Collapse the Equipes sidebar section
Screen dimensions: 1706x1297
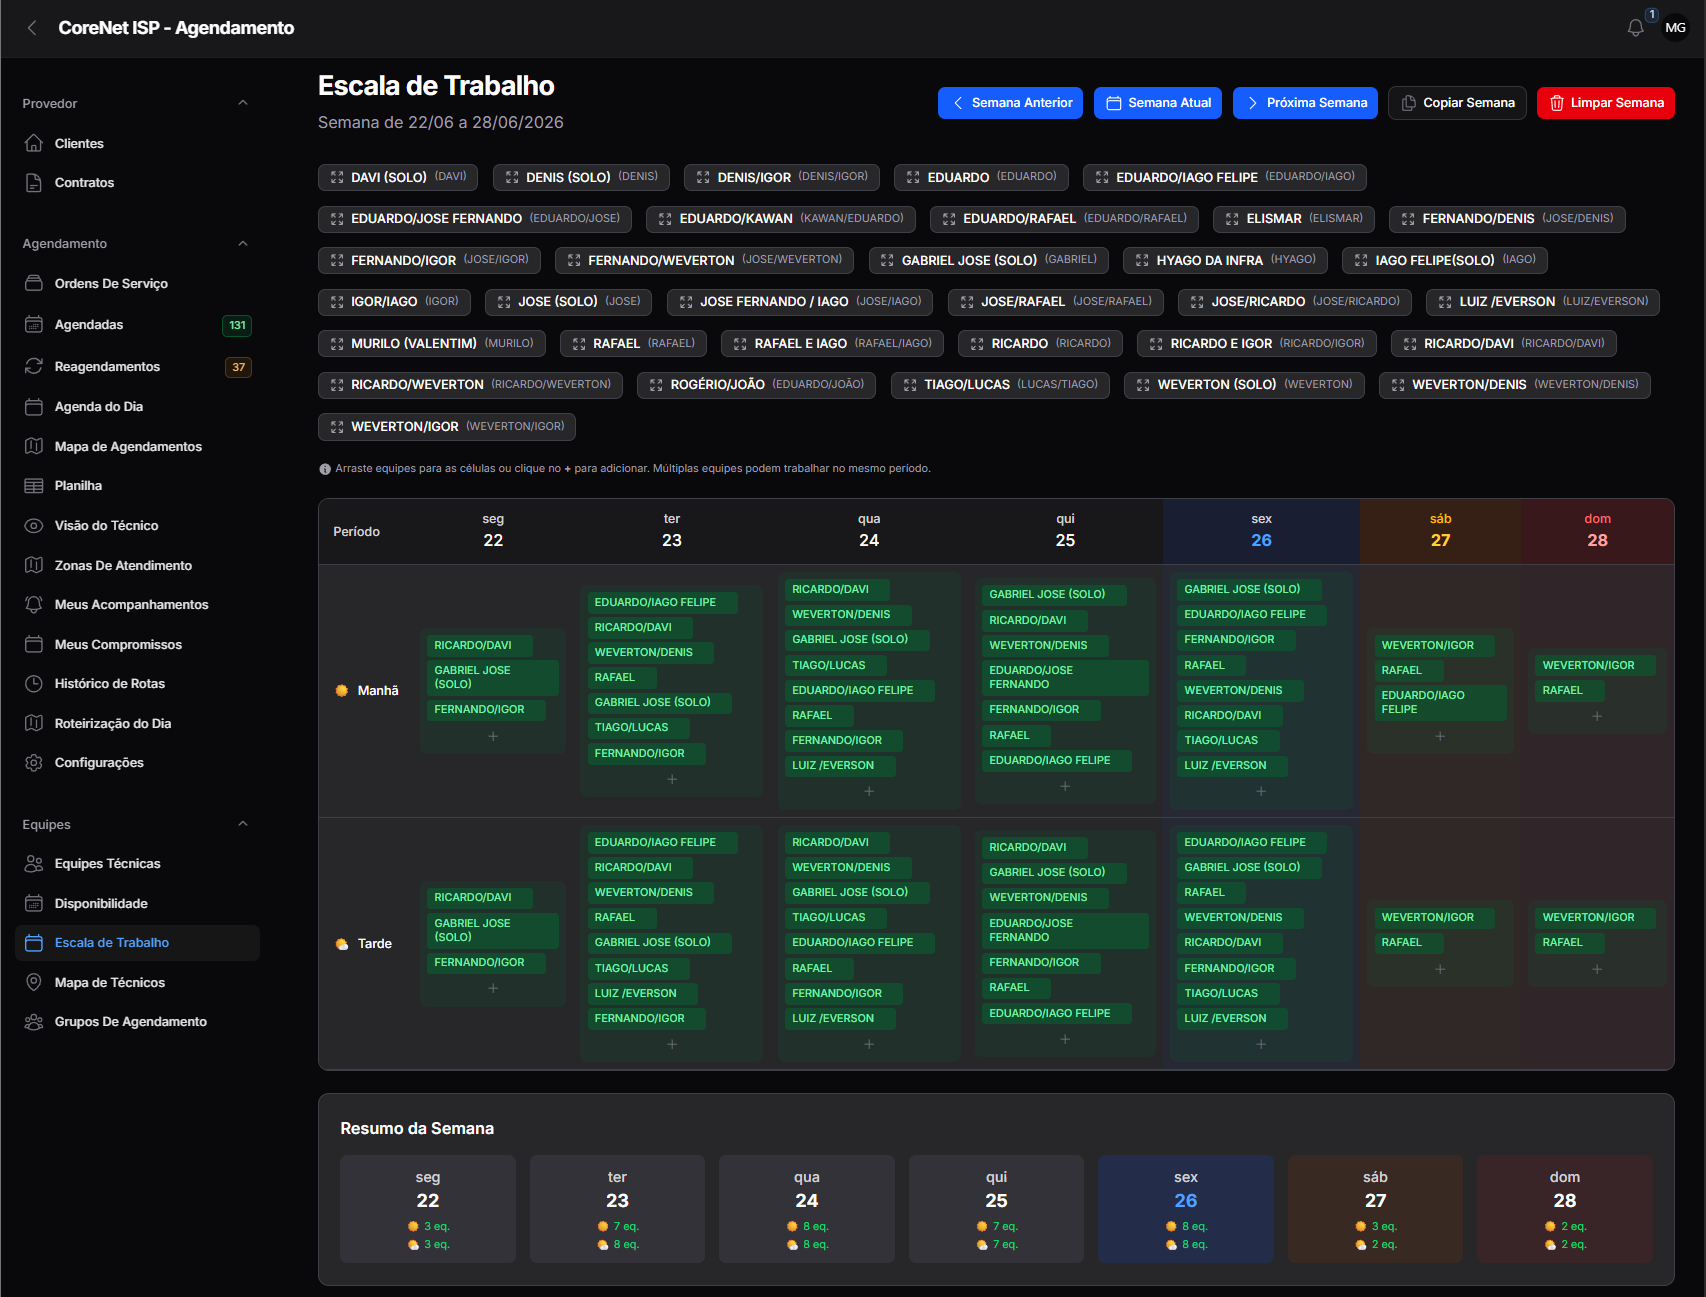[x=243, y=824]
